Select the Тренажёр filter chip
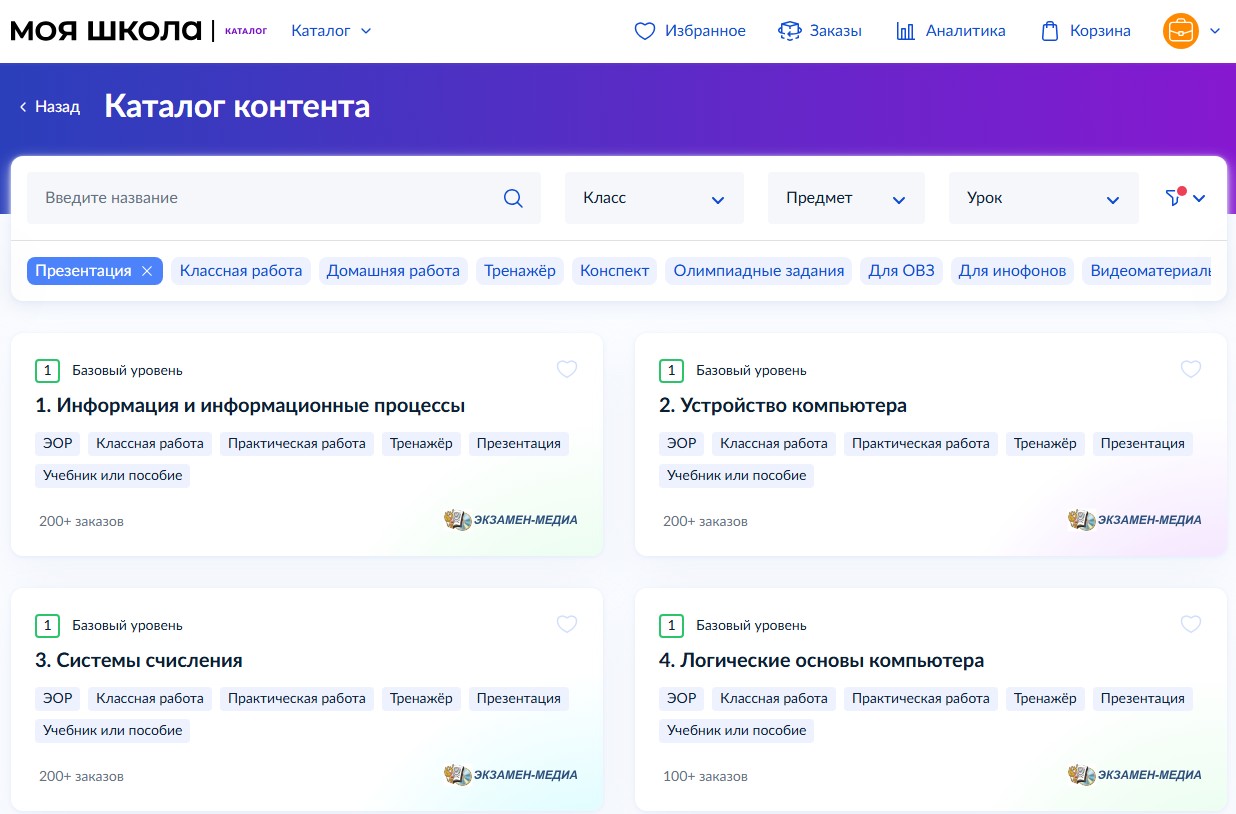Image resolution: width=1236 pixels, height=814 pixels. click(x=520, y=271)
